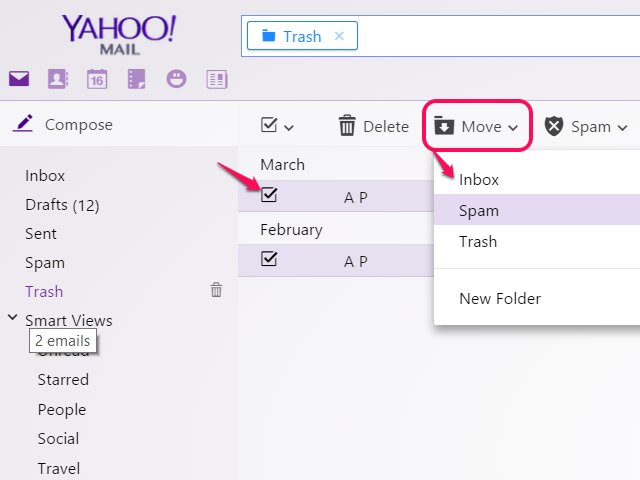640x480 pixels.
Task: Click the Smart Views heading
Action: point(69,320)
